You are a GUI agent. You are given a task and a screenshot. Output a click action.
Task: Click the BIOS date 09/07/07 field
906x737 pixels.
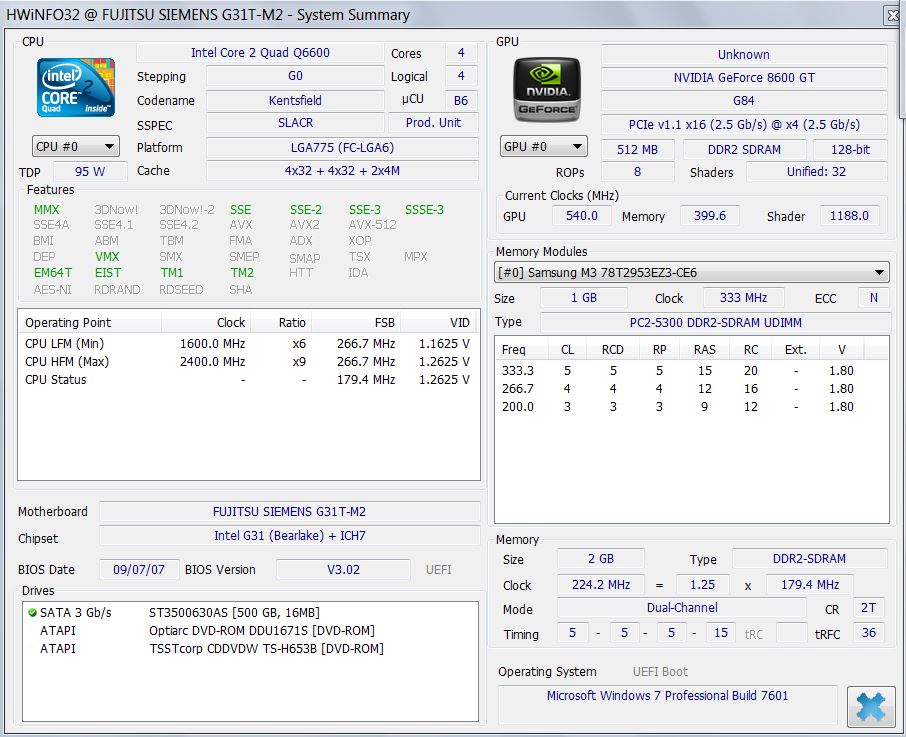(x=139, y=570)
